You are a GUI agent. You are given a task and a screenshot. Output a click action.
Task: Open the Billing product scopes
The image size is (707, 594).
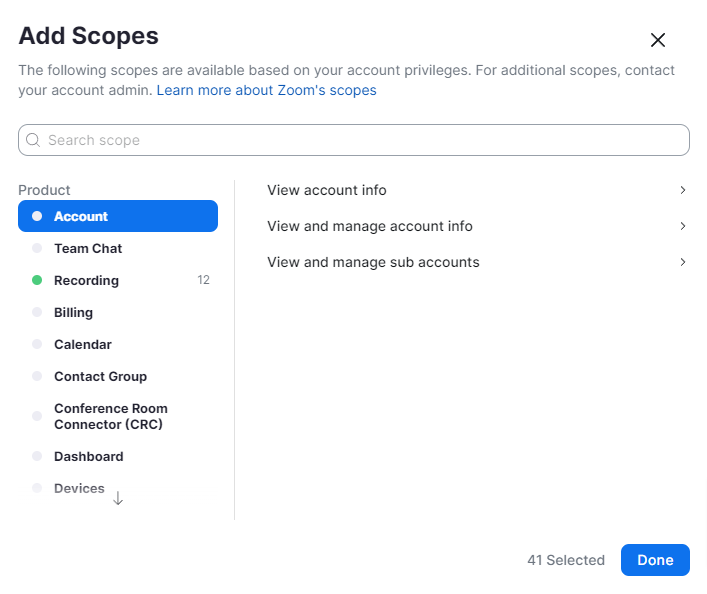click(x=73, y=312)
